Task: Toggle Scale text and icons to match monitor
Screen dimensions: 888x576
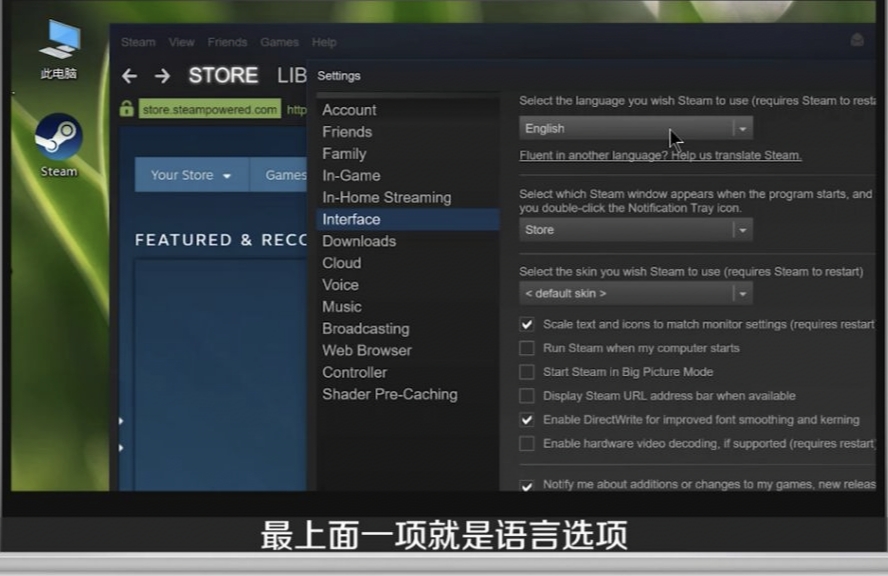Action: (527, 325)
